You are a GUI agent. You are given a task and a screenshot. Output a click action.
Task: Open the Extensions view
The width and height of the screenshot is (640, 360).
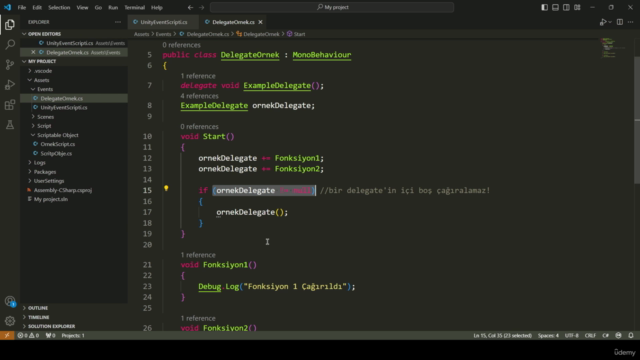tap(10, 104)
